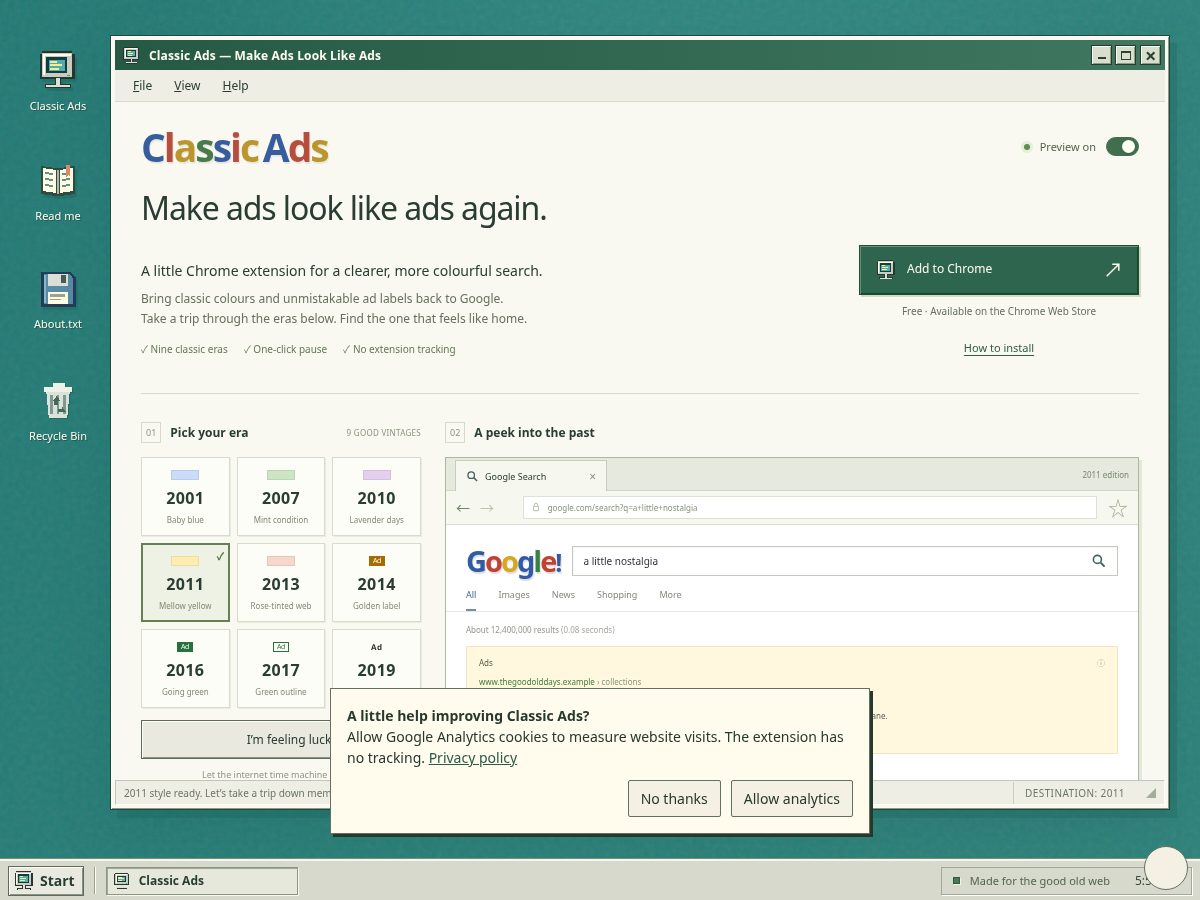Click No thanks on cookie prompt
The image size is (1200, 900).
pos(674,799)
